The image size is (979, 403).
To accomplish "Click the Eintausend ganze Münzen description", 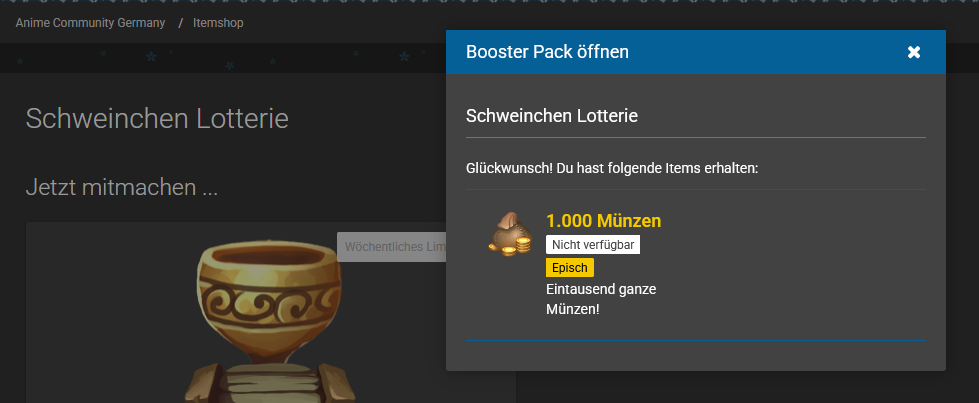I will (601, 299).
